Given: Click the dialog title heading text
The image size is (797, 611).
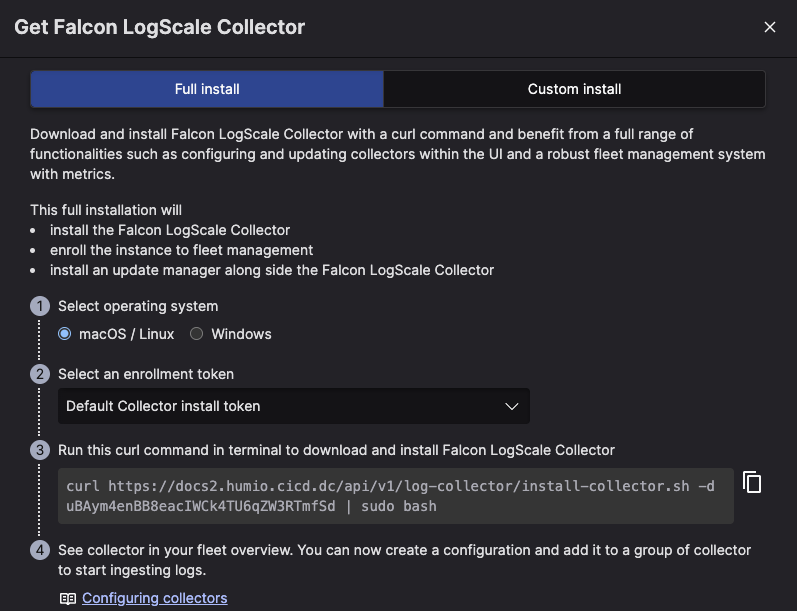Looking at the screenshot, I should (x=160, y=27).
